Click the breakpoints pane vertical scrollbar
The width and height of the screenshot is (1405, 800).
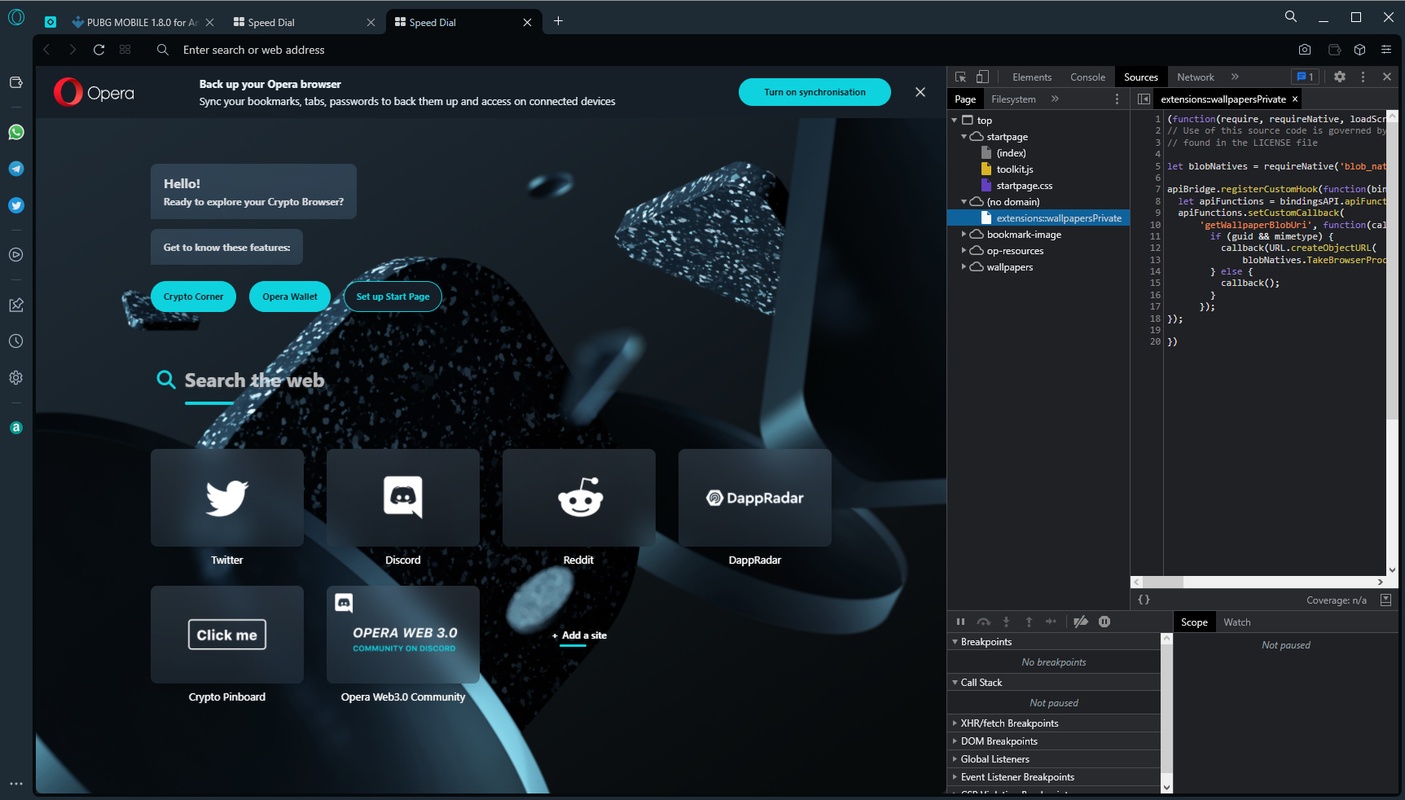1166,700
